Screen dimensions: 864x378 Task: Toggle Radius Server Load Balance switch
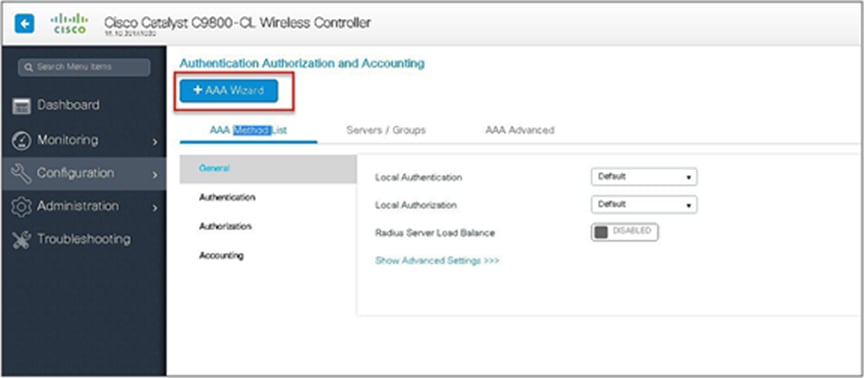tap(625, 232)
